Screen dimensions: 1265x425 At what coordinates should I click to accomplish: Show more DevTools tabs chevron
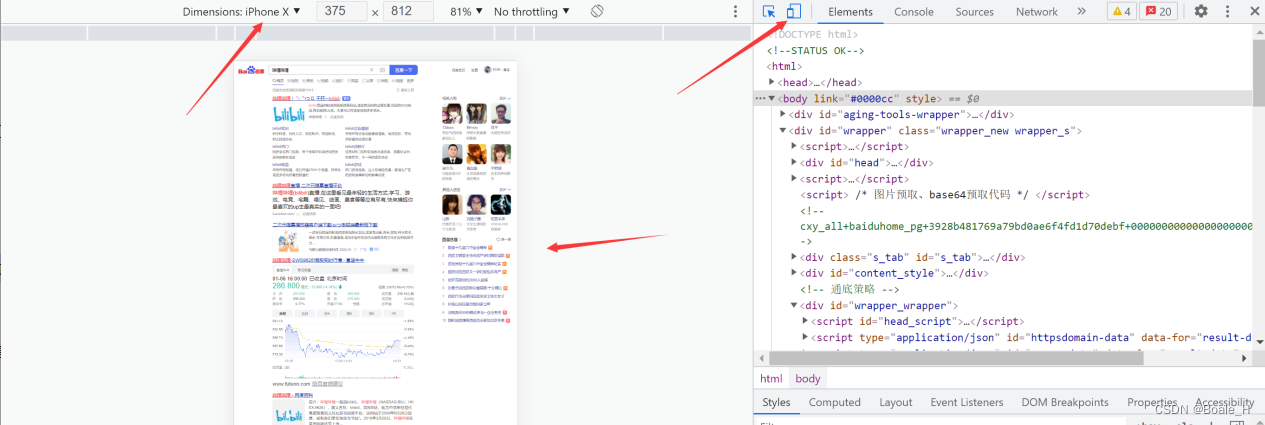point(1081,11)
